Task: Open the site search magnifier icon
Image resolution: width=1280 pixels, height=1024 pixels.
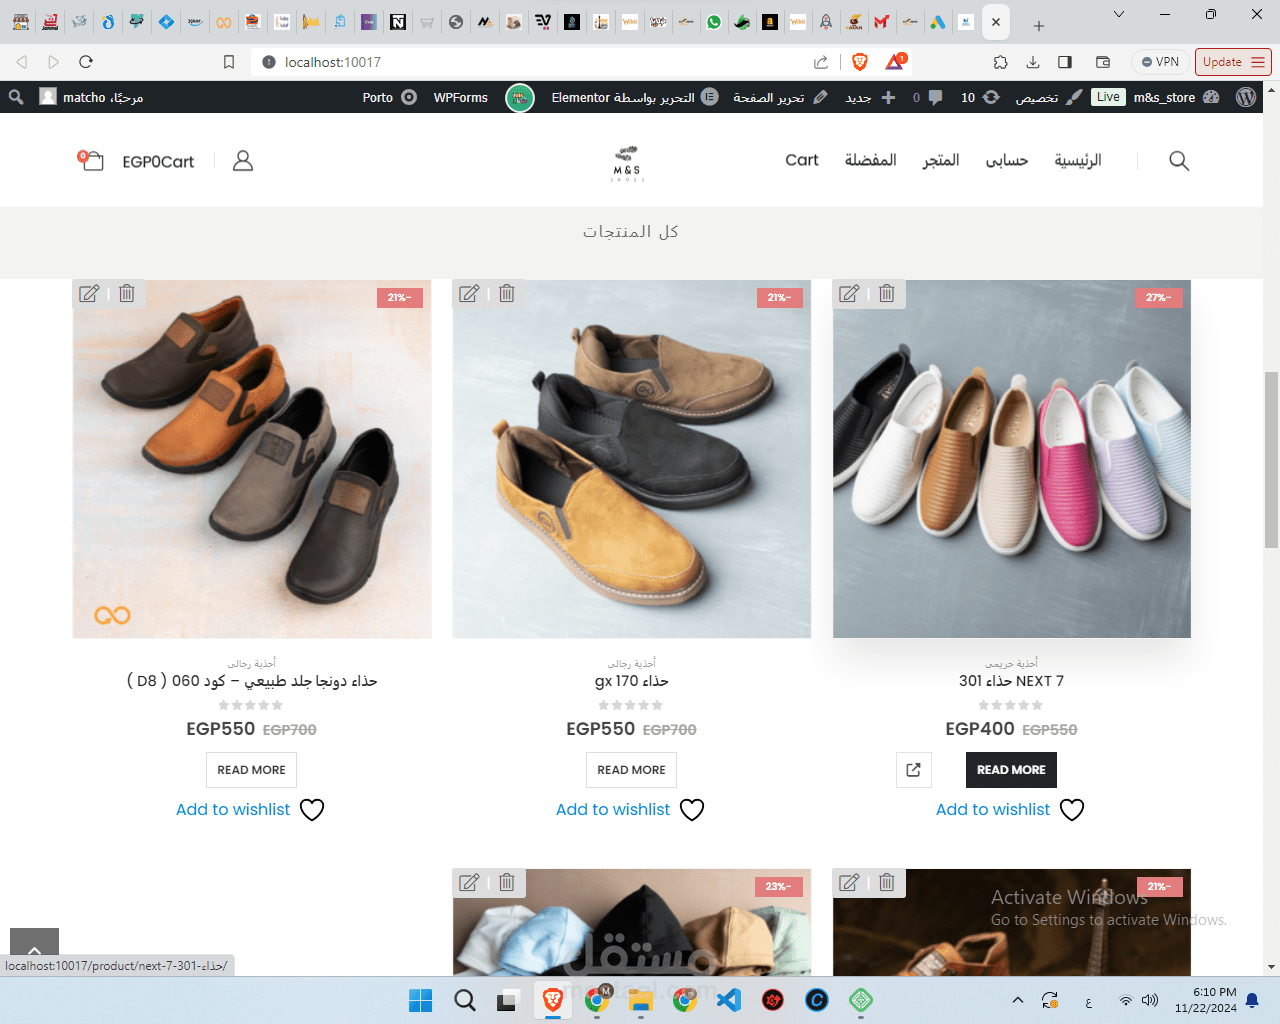Action: coord(1179,161)
